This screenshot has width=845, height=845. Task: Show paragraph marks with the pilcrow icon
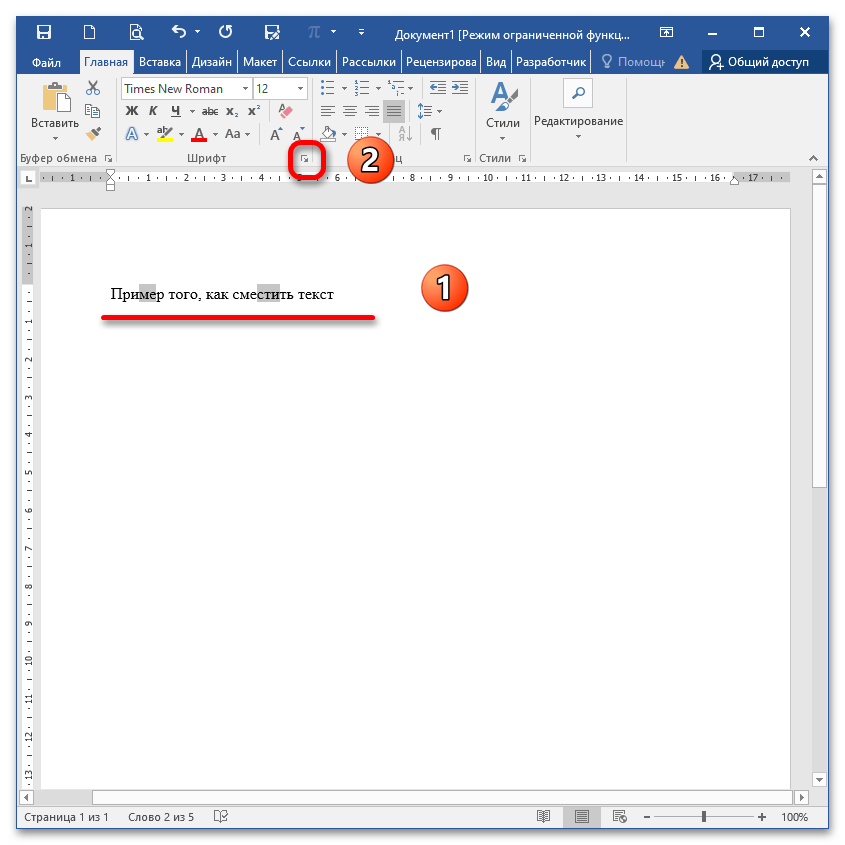click(x=436, y=133)
